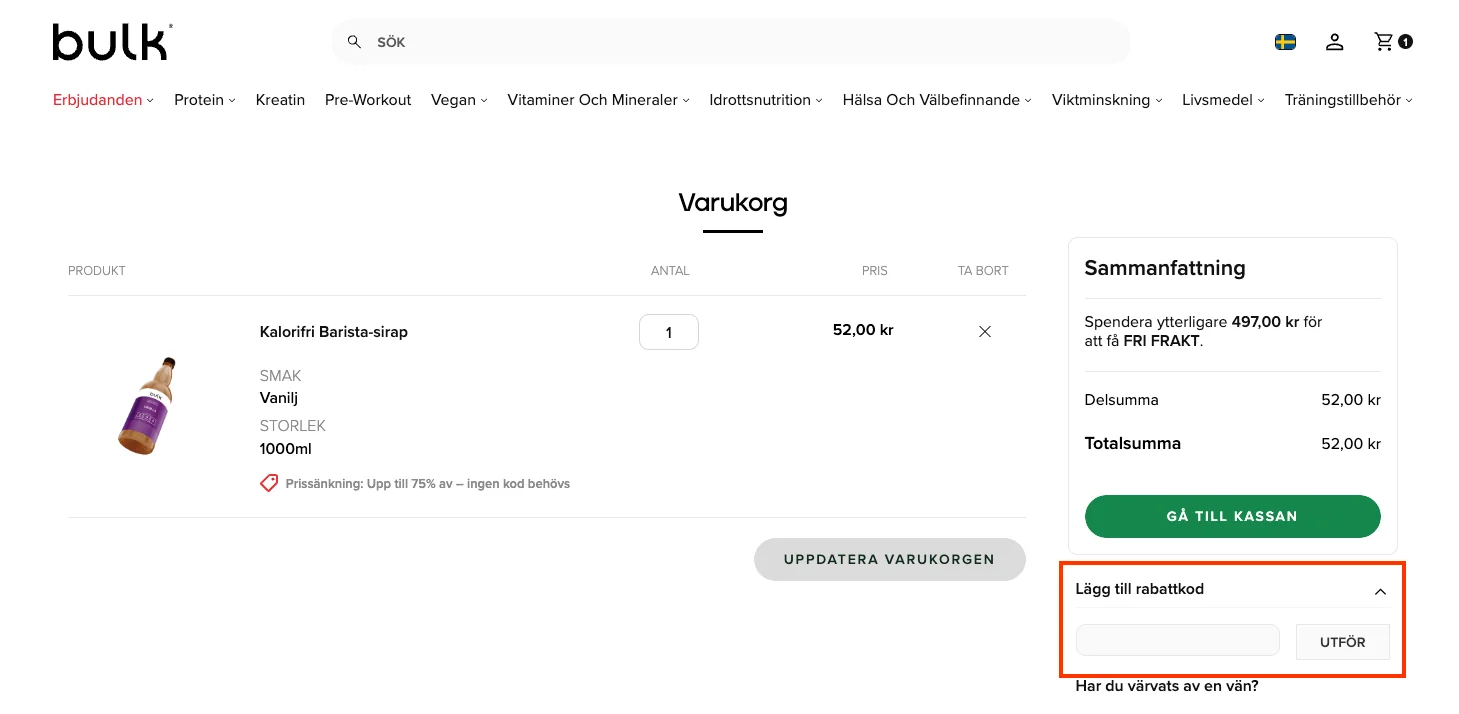Viewport: 1459px width, 714px height.
Task: Collapse the Lägg till rabattkod section
Action: [x=1380, y=591]
